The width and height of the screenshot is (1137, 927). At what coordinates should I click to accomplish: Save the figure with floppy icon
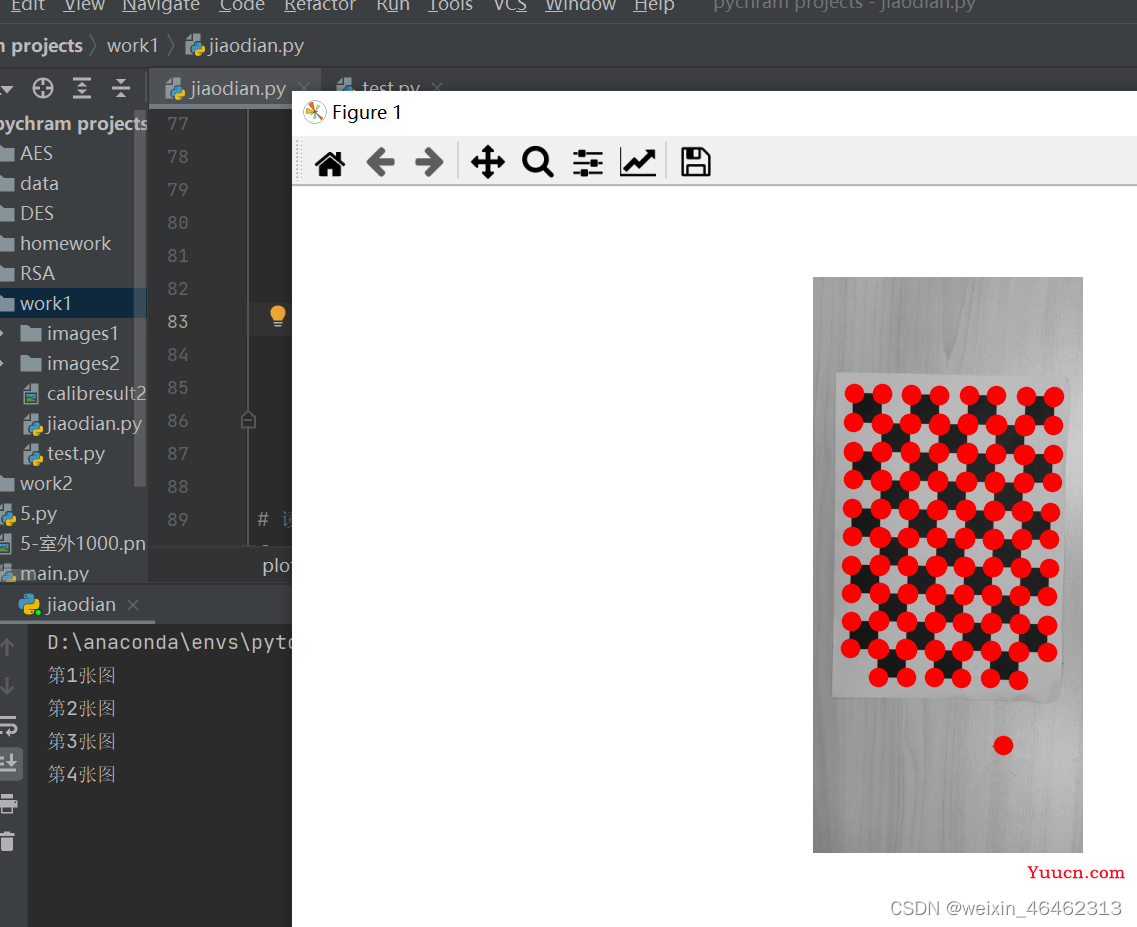695,162
